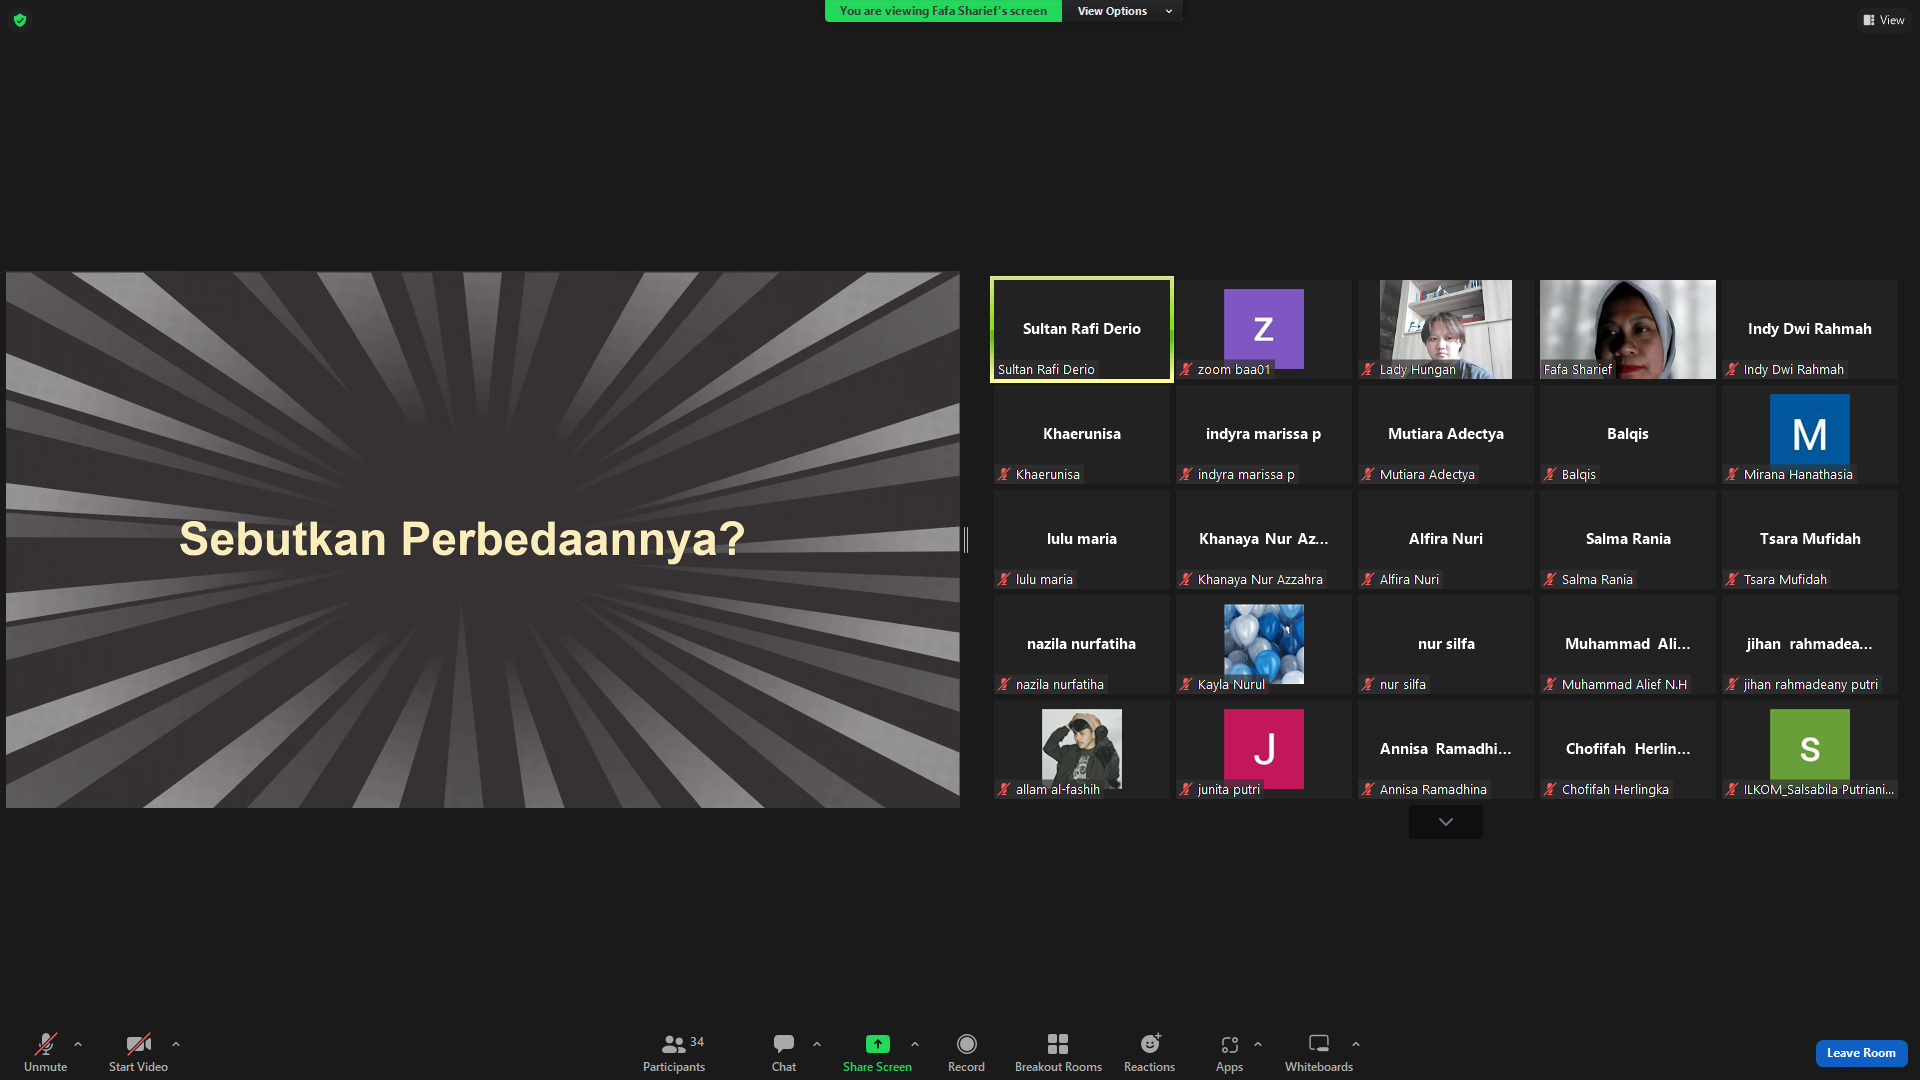Viewport: 1920px width, 1080px height.
Task: Click the 'nazila nurfatiha' name label
Action: [x=1060, y=685]
